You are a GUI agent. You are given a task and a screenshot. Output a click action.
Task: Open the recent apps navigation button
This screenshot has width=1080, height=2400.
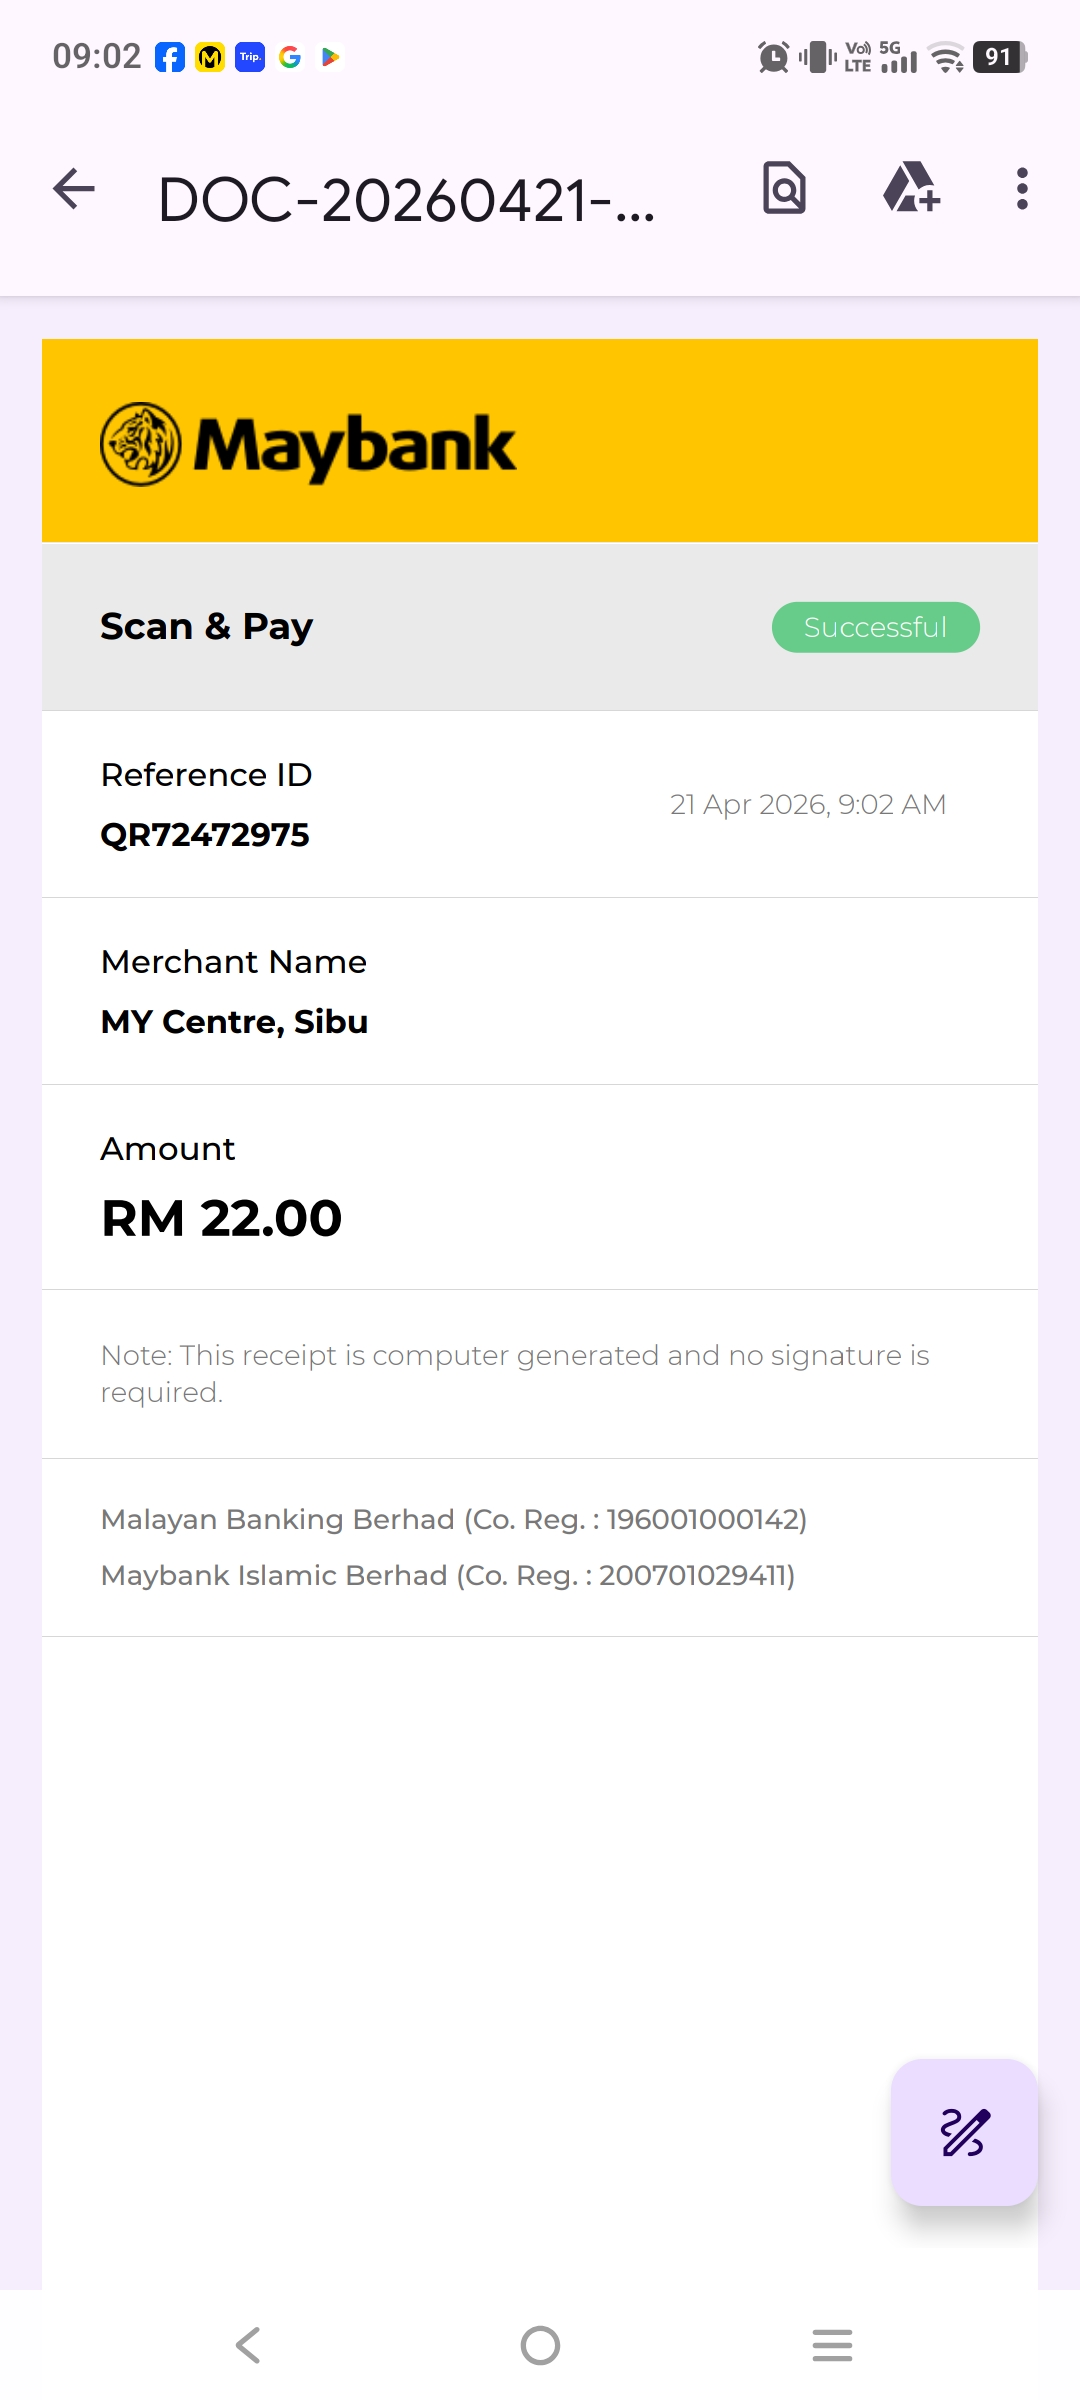tap(832, 2345)
